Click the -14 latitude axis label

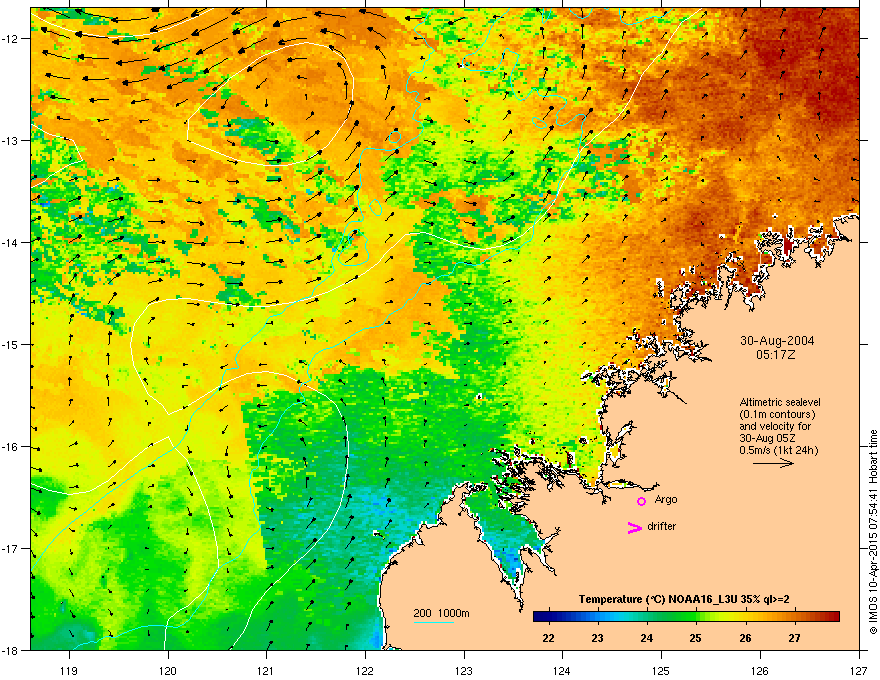10,243
